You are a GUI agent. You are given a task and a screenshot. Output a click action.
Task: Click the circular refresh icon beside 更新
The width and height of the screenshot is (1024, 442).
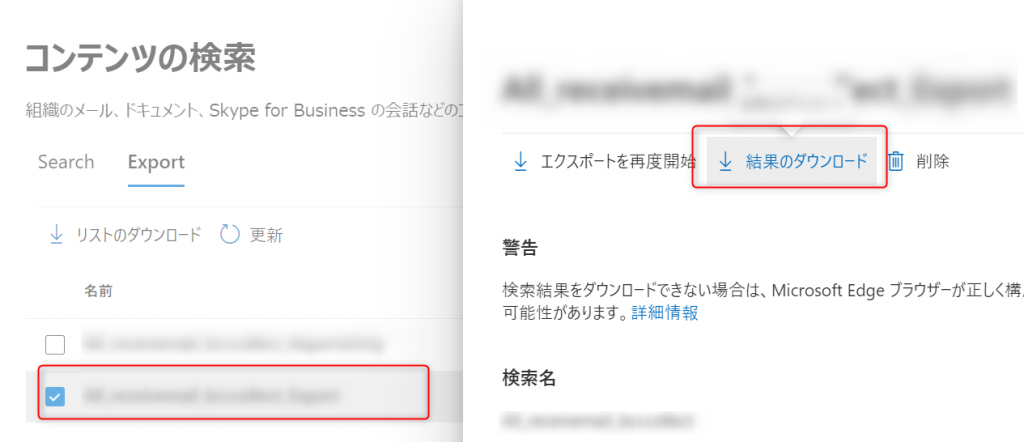(230, 235)
